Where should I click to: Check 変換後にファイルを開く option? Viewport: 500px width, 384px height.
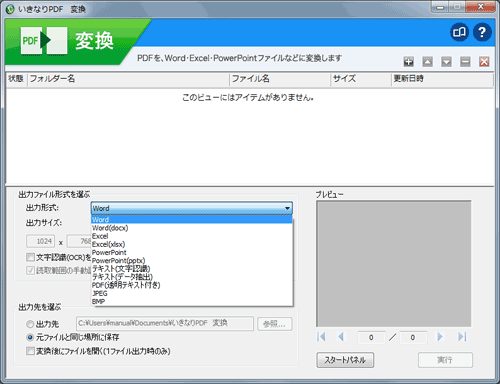point(30,351)
